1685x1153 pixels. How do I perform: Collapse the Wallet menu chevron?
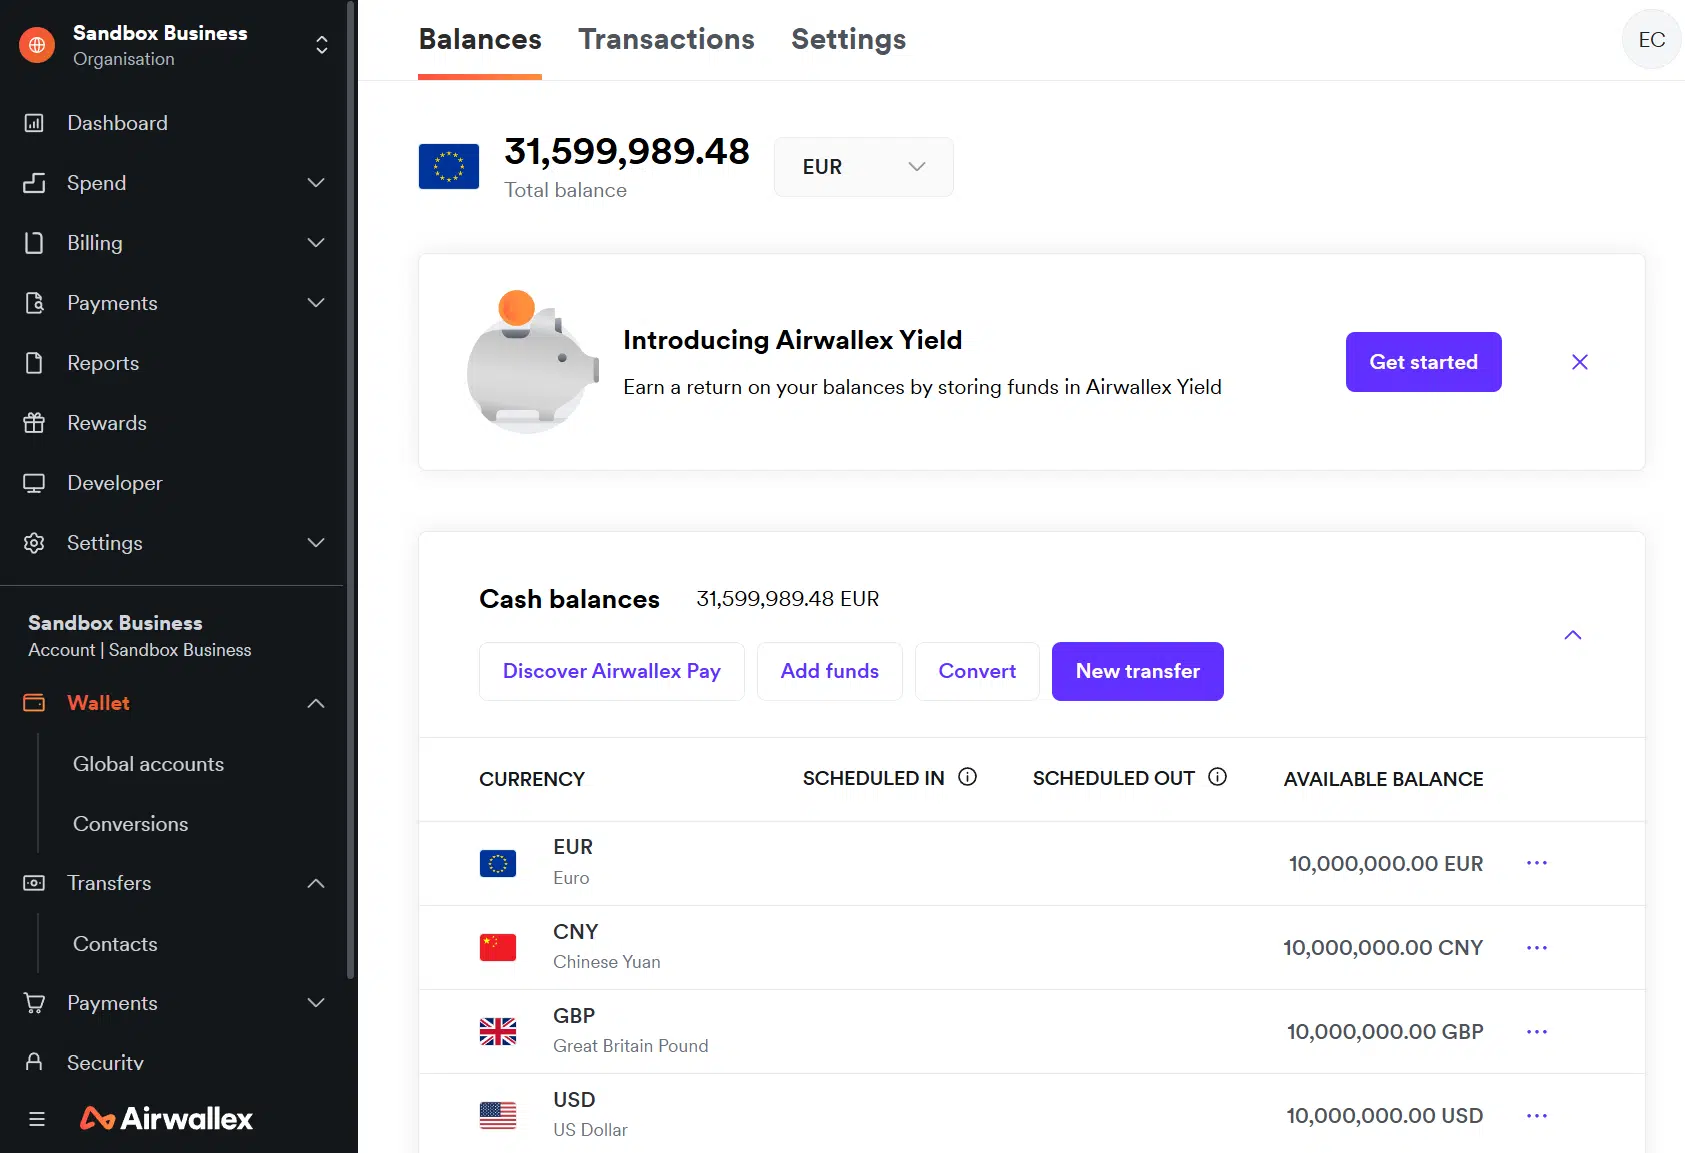click(x=316, y=703)
